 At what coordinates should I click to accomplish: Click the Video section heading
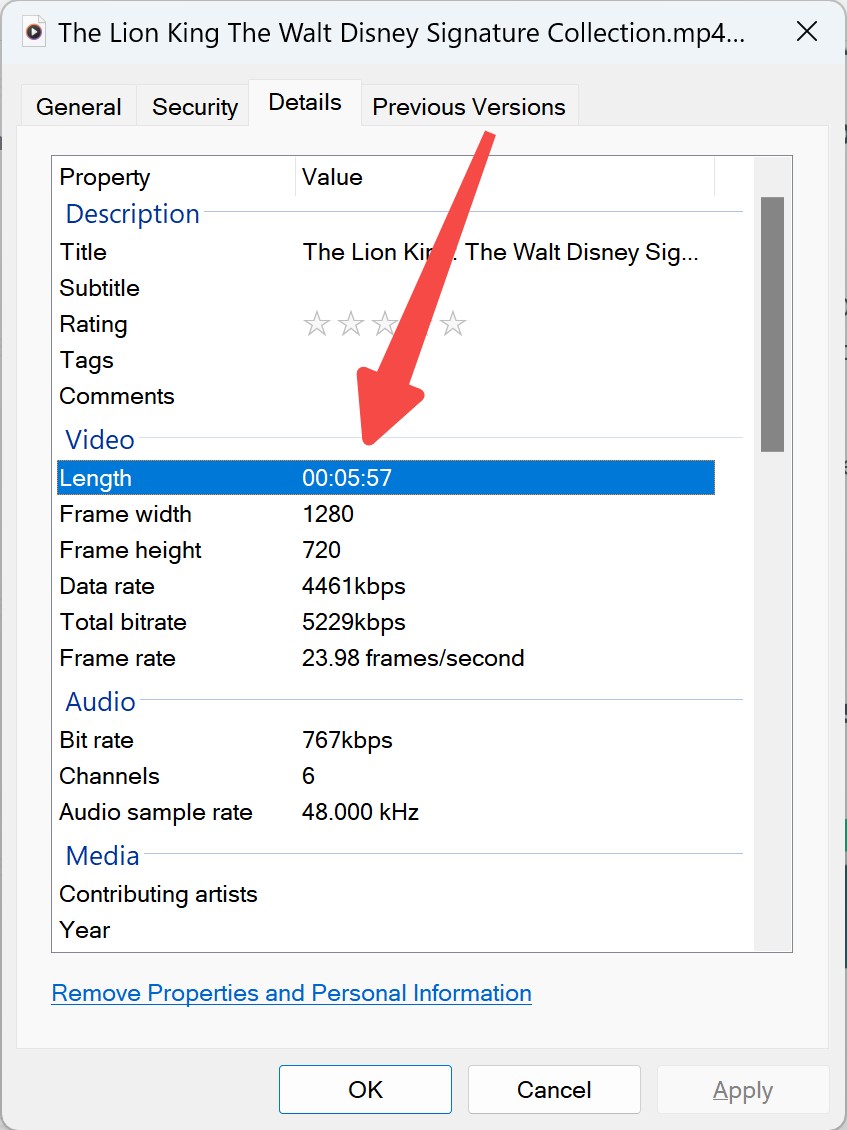pyautogui.click(x=99, y=440)
